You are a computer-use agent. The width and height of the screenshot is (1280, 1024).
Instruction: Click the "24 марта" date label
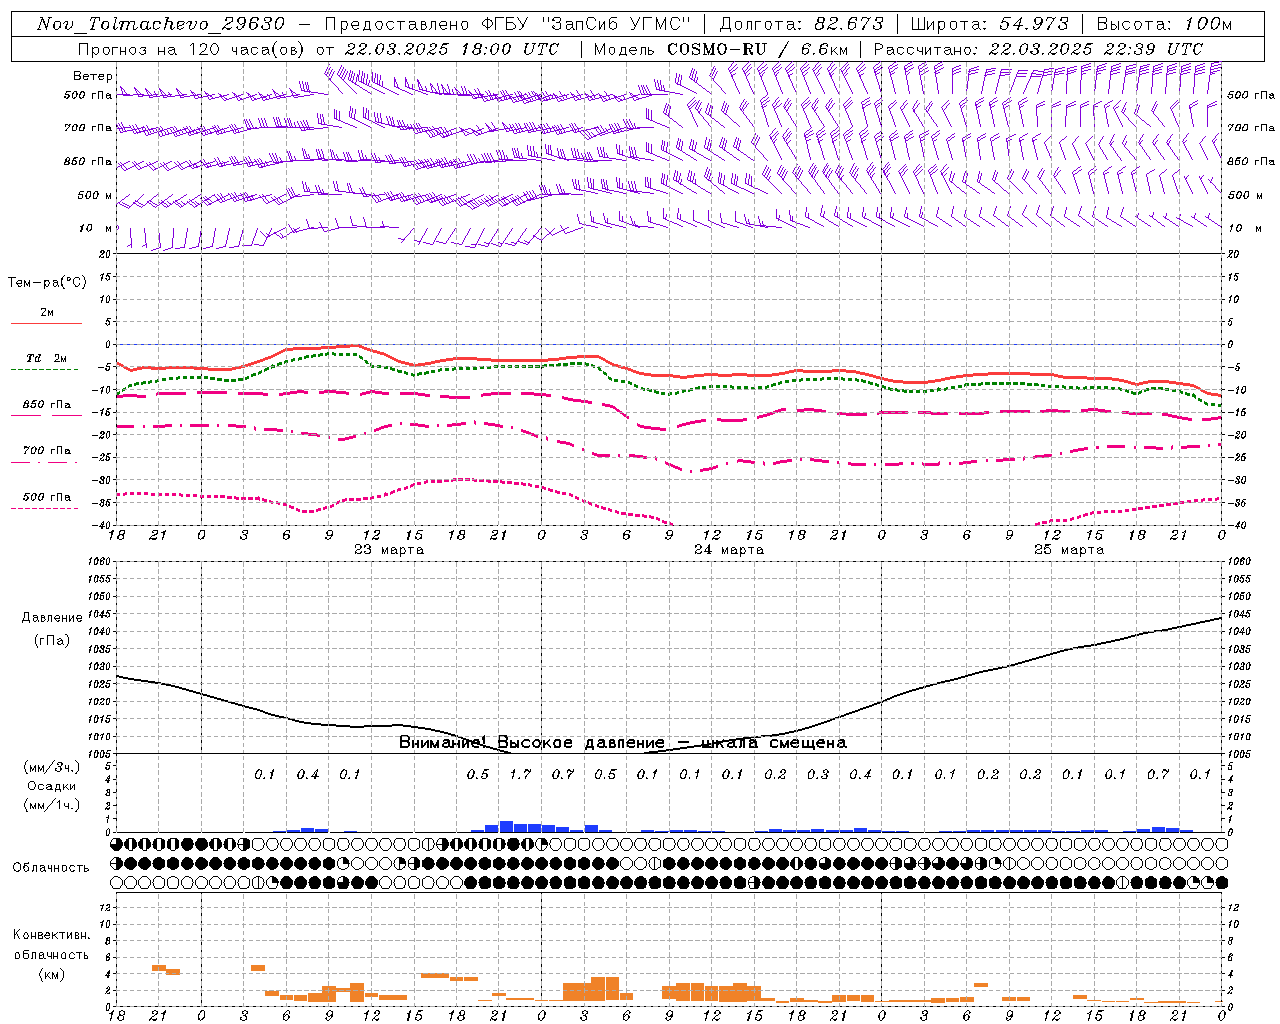(x=729, y=550)
